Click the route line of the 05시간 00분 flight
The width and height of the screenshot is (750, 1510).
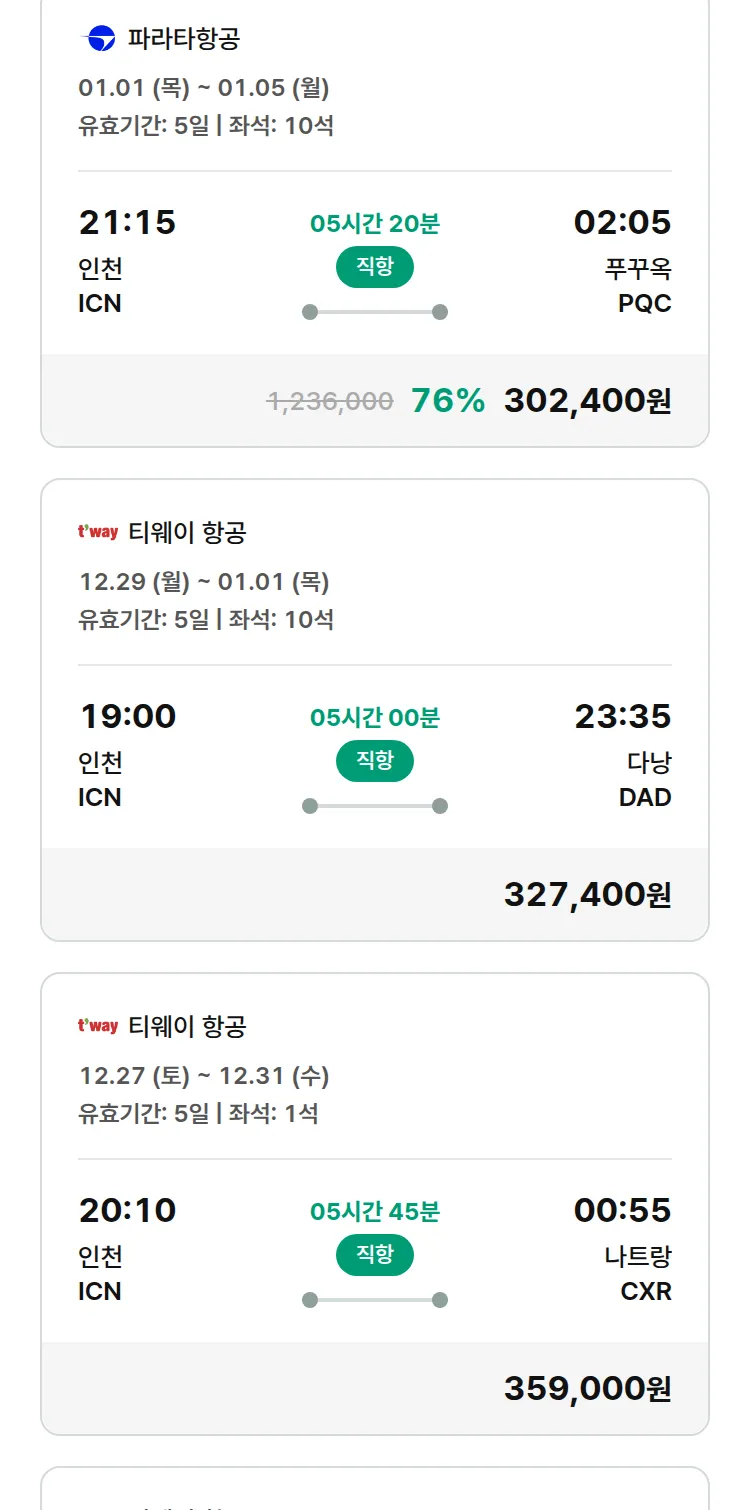coord(374,806)
